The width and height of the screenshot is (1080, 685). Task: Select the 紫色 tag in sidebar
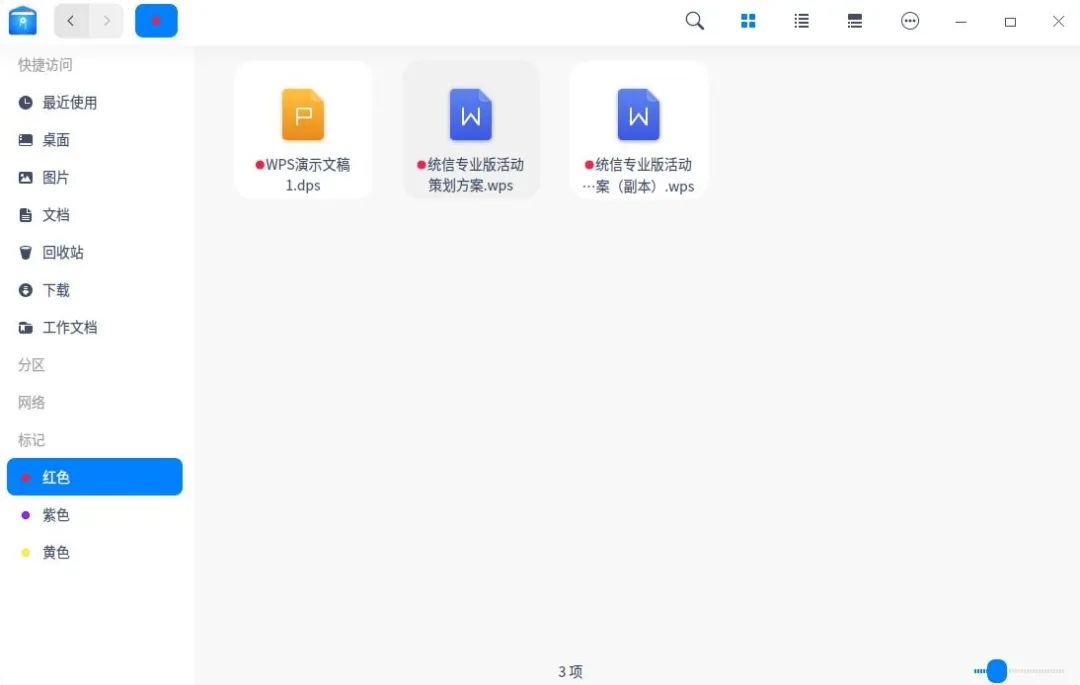point(94,515)
